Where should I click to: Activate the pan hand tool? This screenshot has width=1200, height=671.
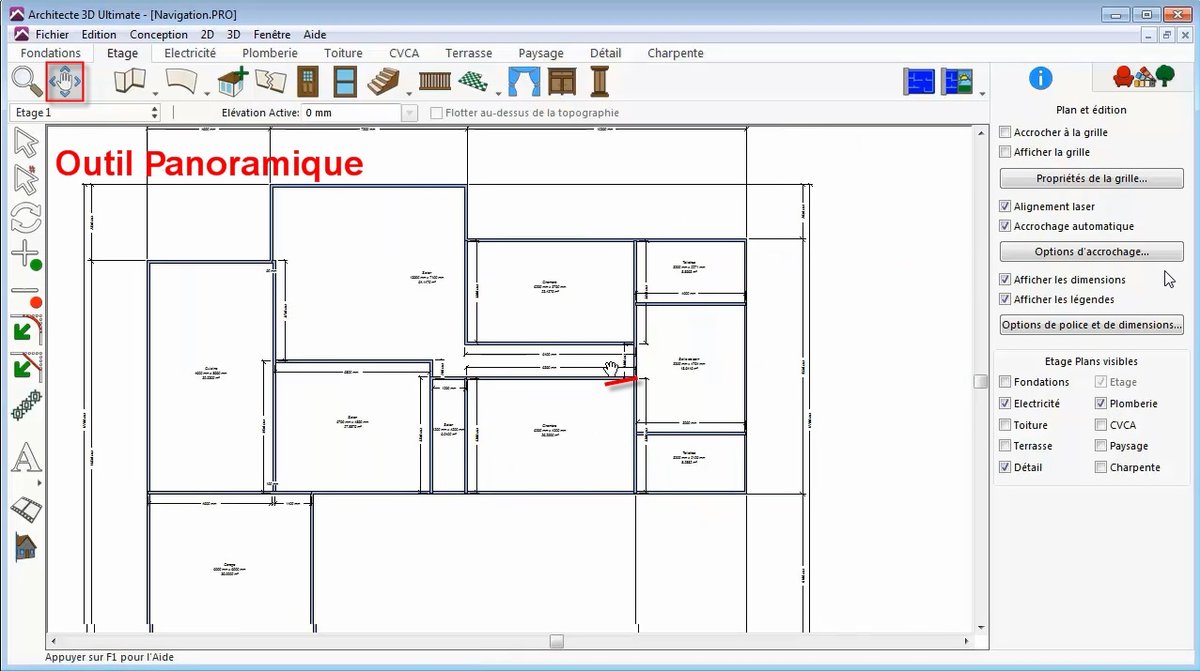point(66,82)
